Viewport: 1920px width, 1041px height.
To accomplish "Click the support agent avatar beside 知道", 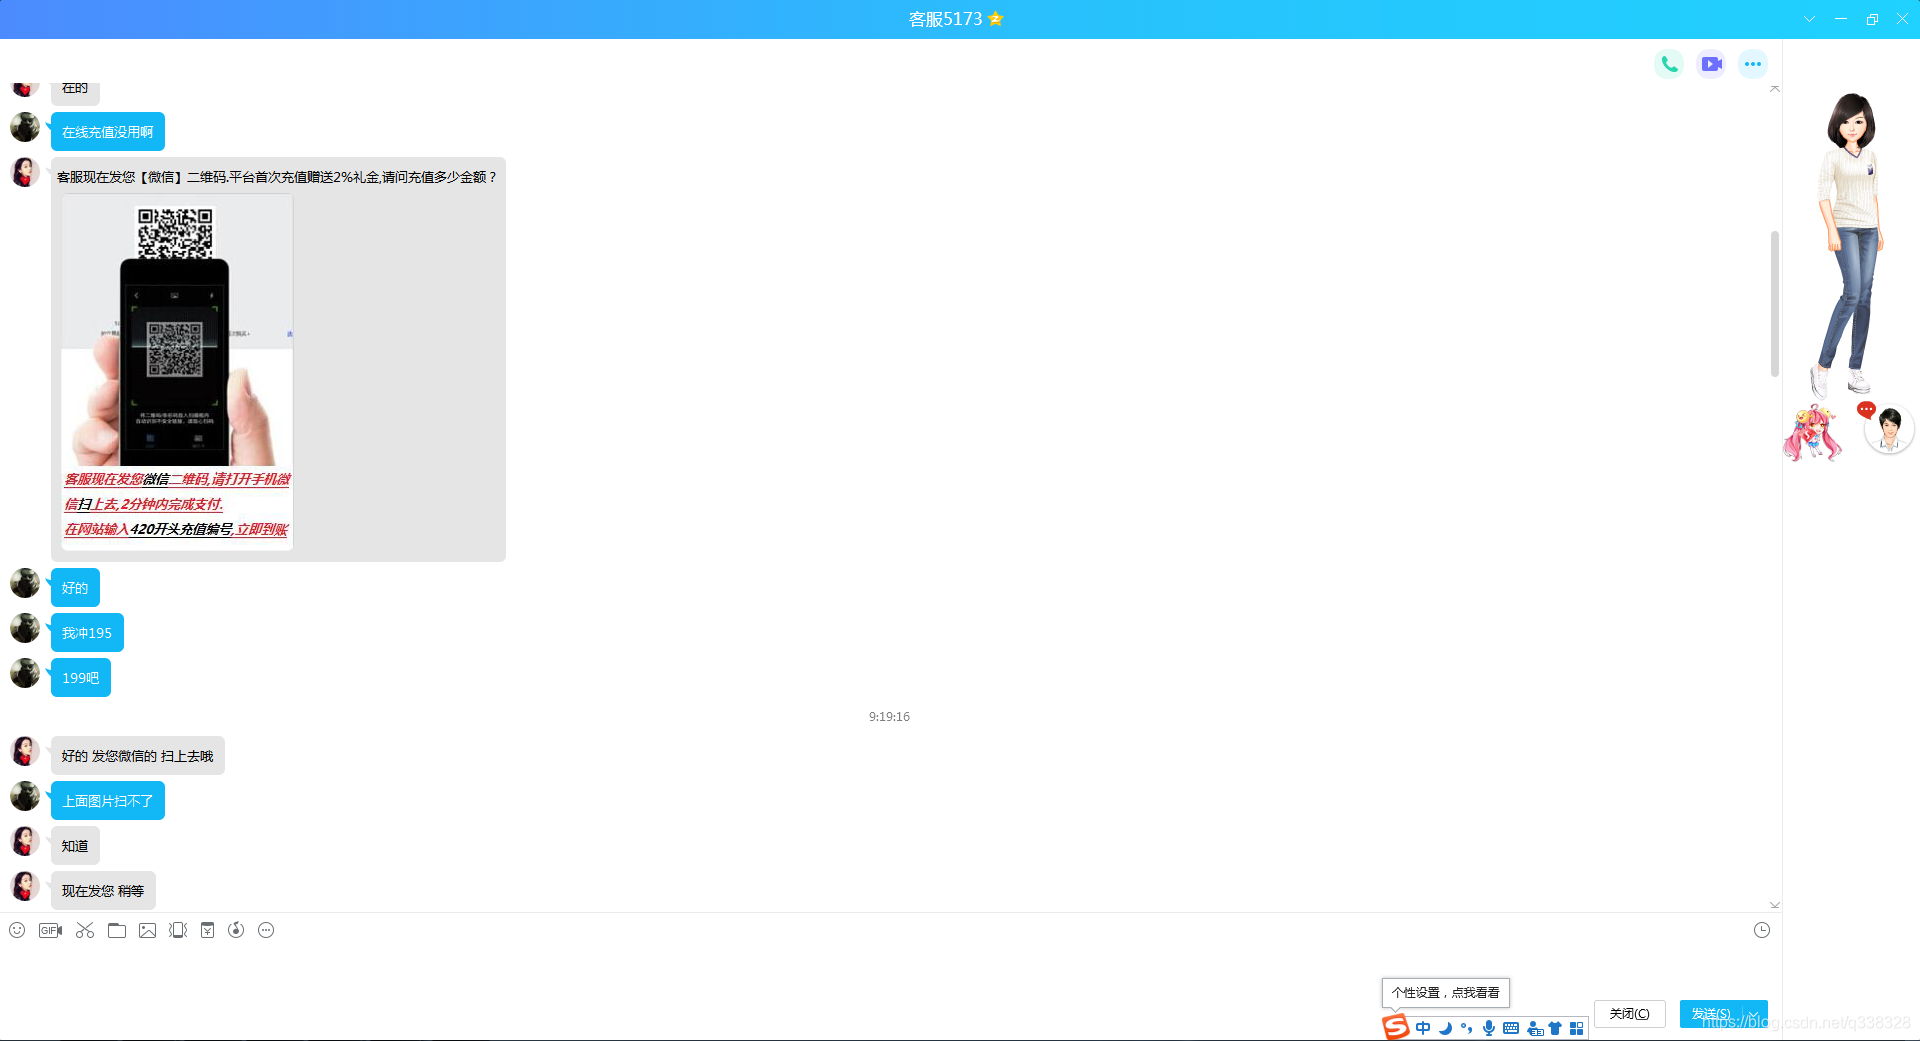I will click(x=25, y=842).
